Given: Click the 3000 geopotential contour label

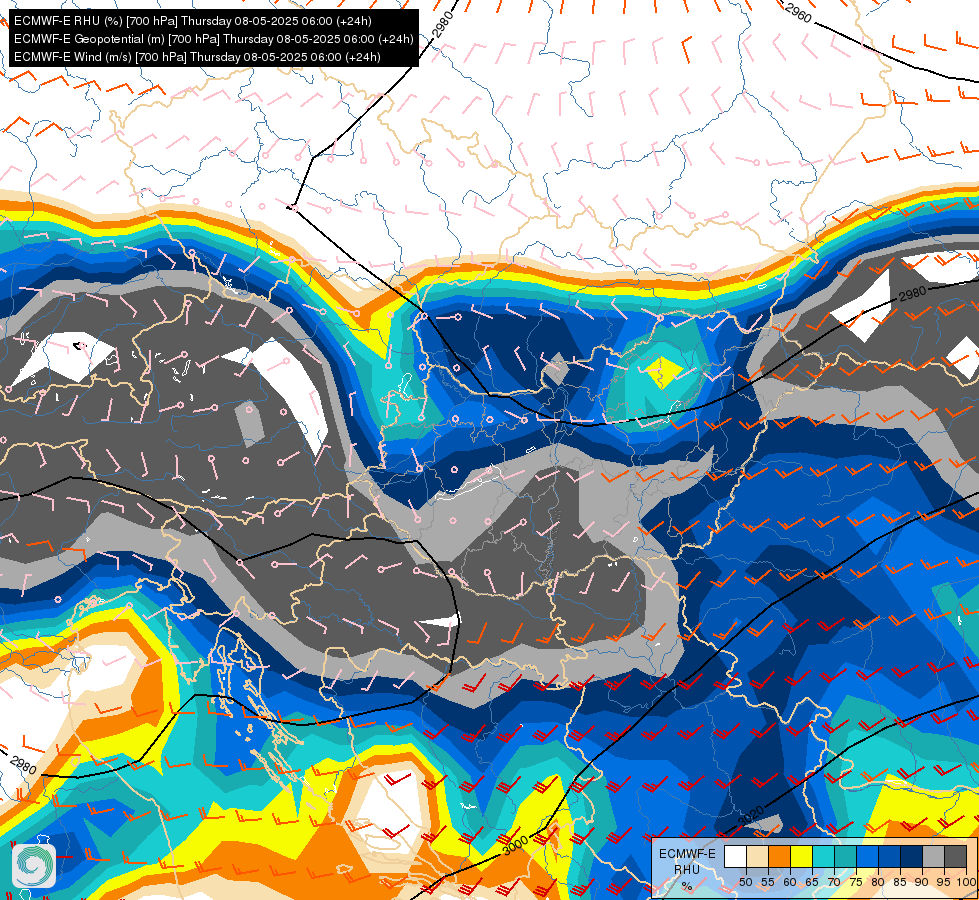Looking at the screenshot, I should pyautogui.click(x=516, y=845).
